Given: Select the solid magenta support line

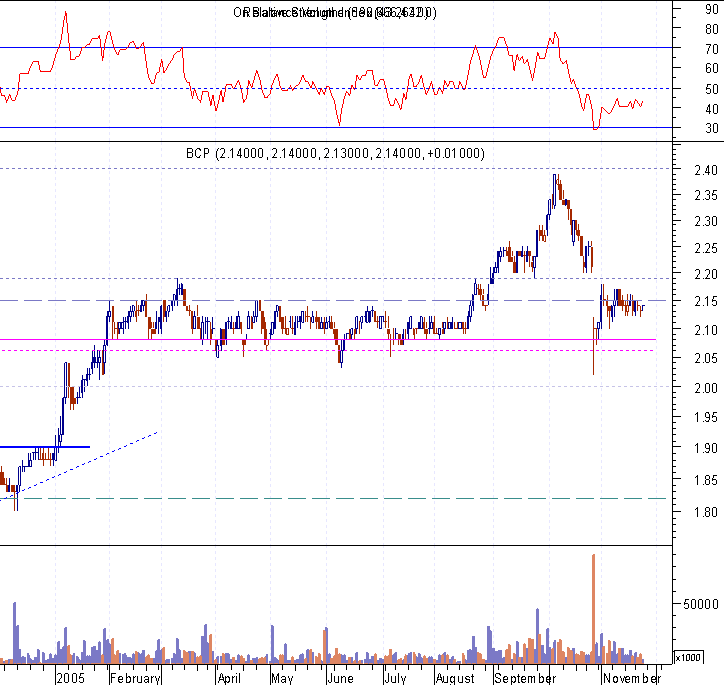Looking at the screenshot, I should point(328,340).
